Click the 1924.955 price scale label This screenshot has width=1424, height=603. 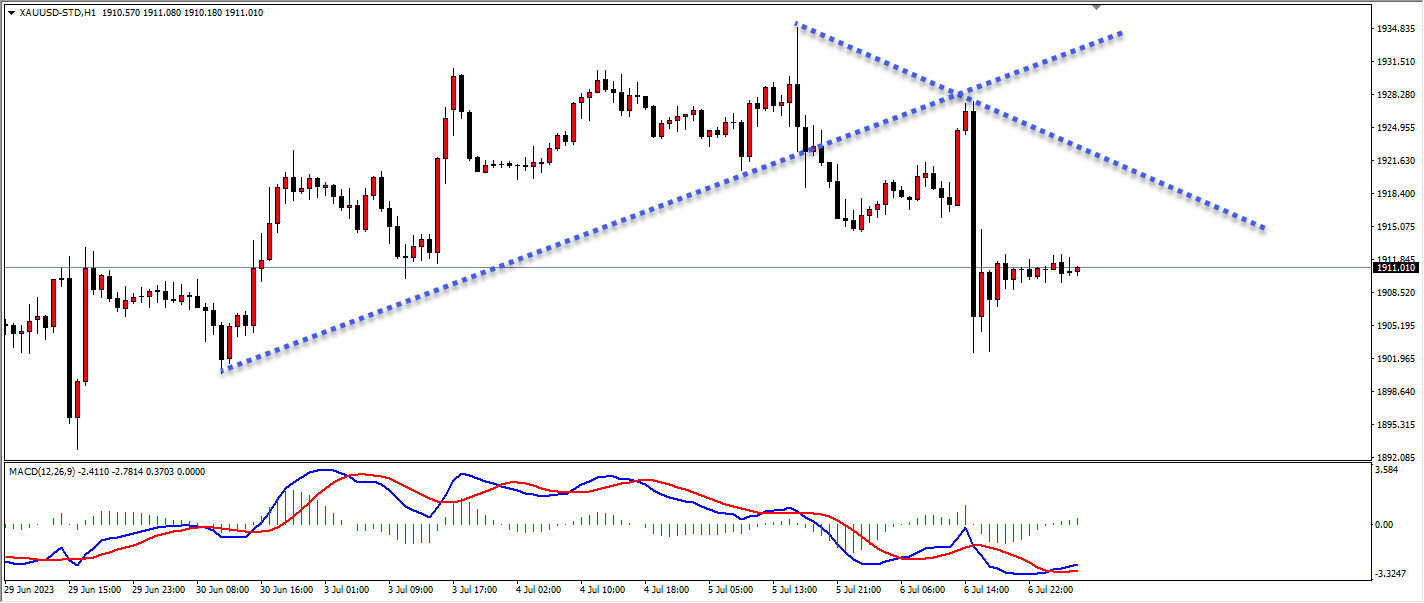coord(1395,128)
